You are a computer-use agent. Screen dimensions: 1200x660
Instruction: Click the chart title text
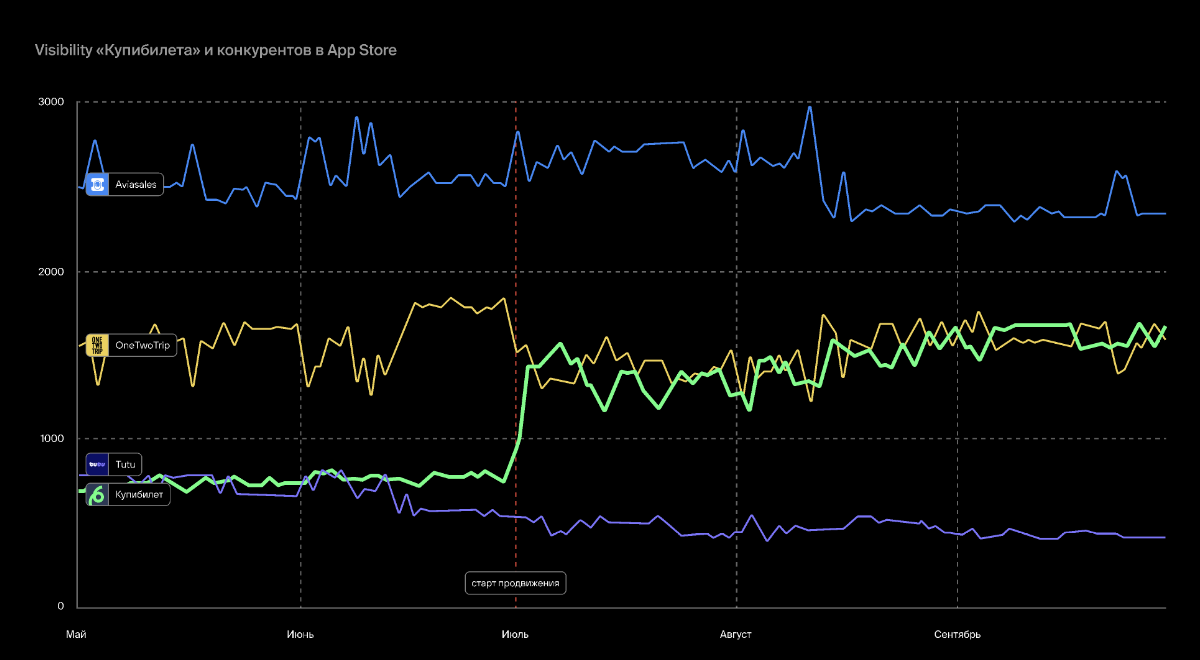tap(216, 50)
